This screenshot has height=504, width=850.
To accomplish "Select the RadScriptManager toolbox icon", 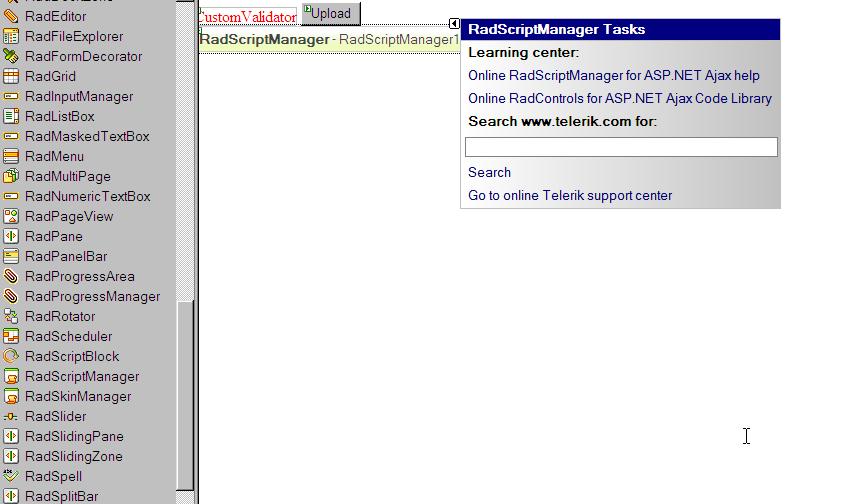I will point(11,377).
